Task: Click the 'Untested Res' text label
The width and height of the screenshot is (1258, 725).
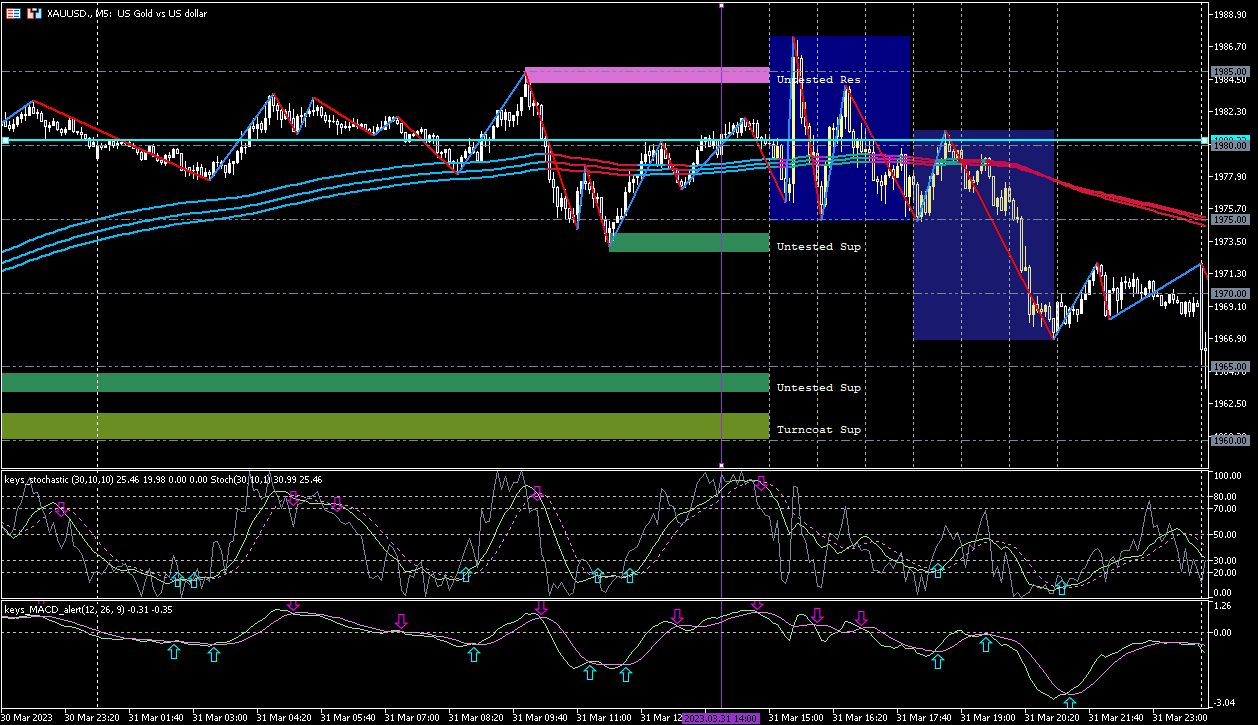Action: pos(818,79)
